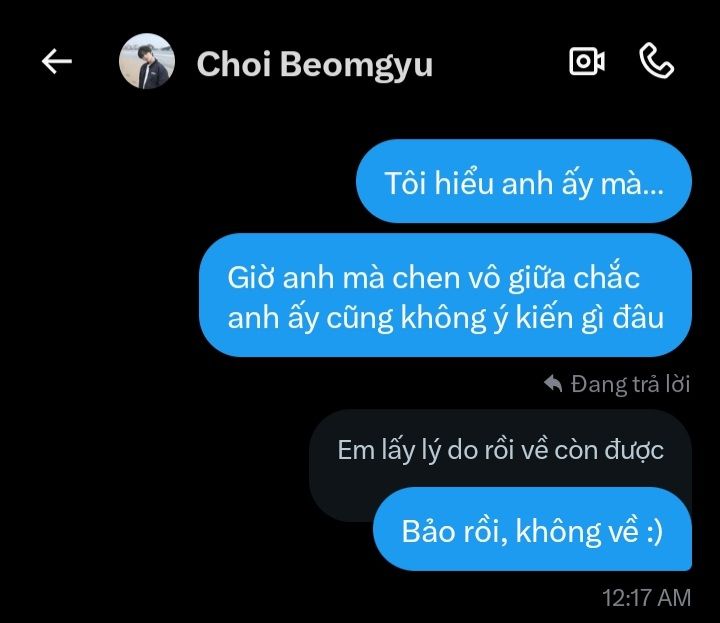
Task: Click the reply arrow icon beside "Đang trả lời"
Action: [x=553, y=384]
